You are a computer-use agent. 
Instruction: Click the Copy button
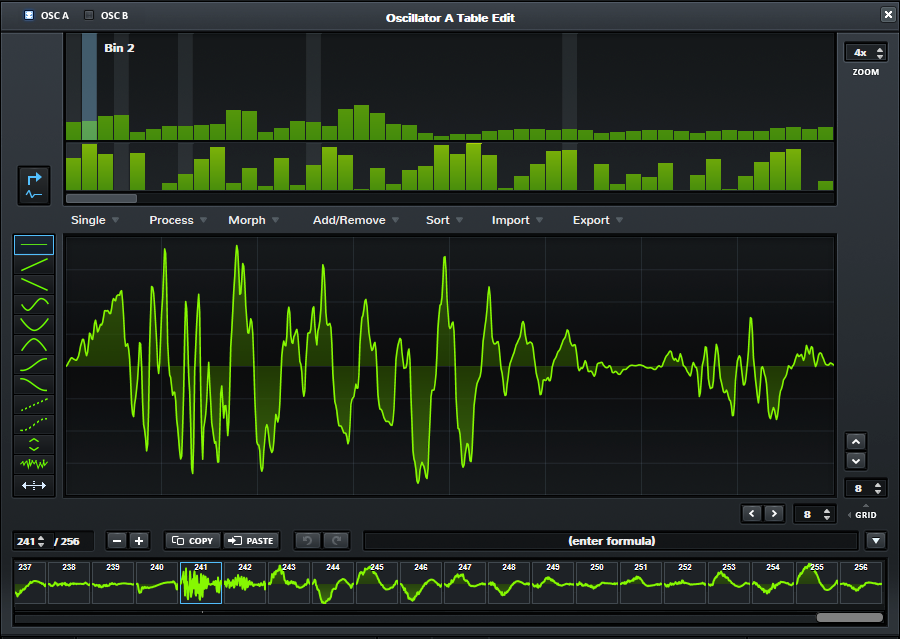click(x=193, y=541)
